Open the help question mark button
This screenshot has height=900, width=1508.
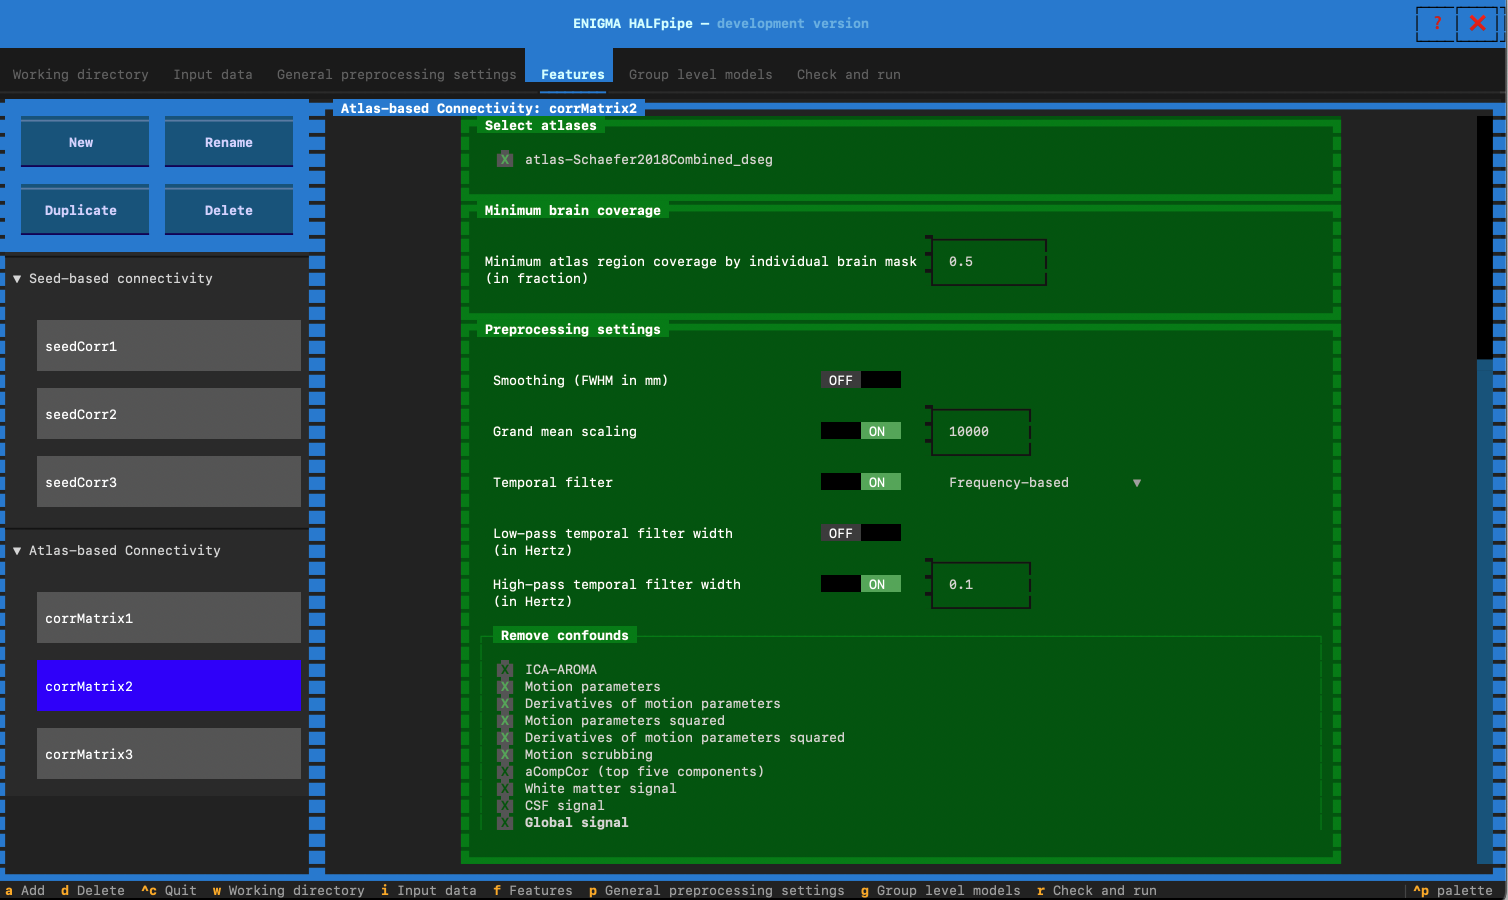coord(1437,23)
